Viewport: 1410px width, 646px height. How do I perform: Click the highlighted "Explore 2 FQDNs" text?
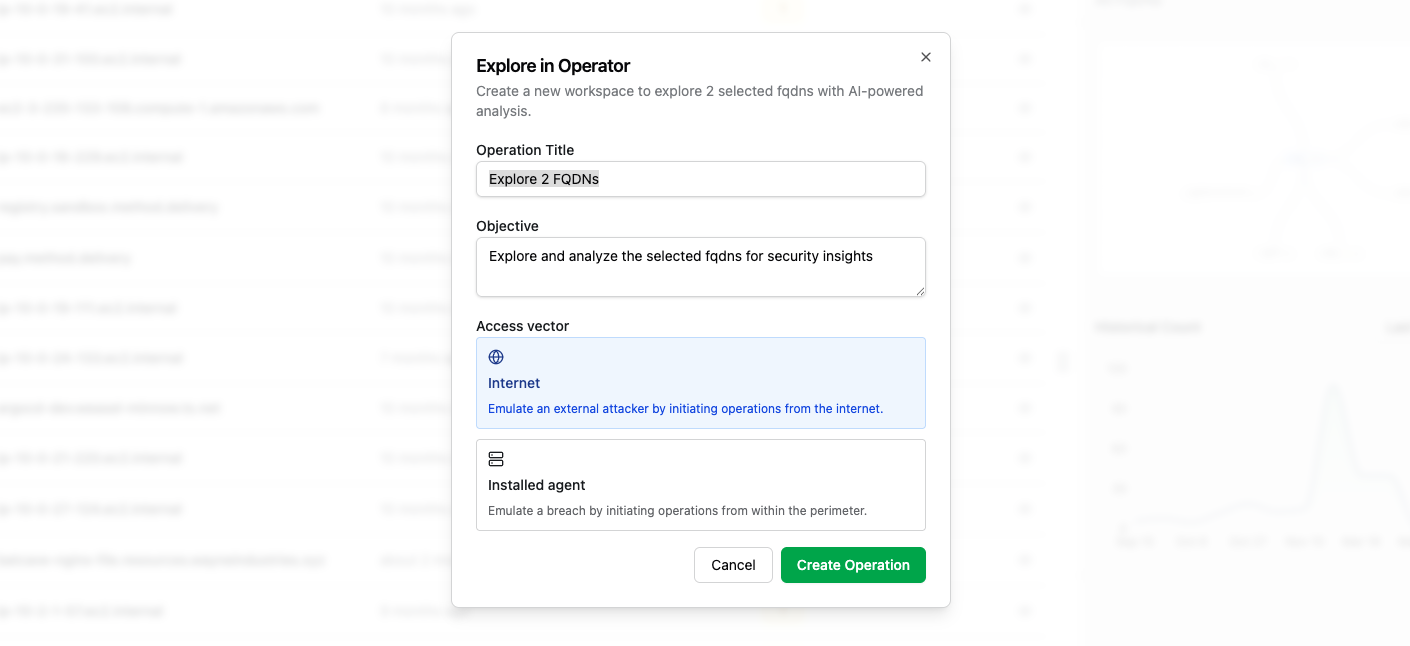click(x=544, y=179)
